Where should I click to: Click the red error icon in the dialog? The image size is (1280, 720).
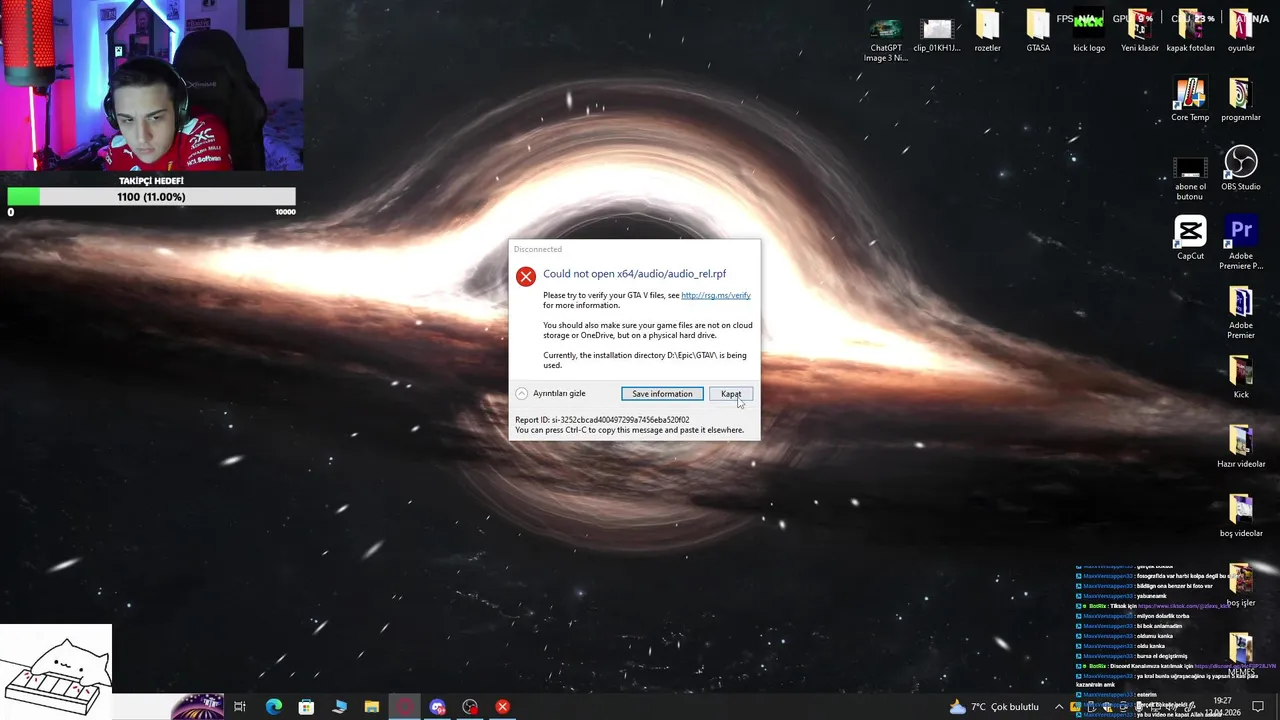click(526, 277)
